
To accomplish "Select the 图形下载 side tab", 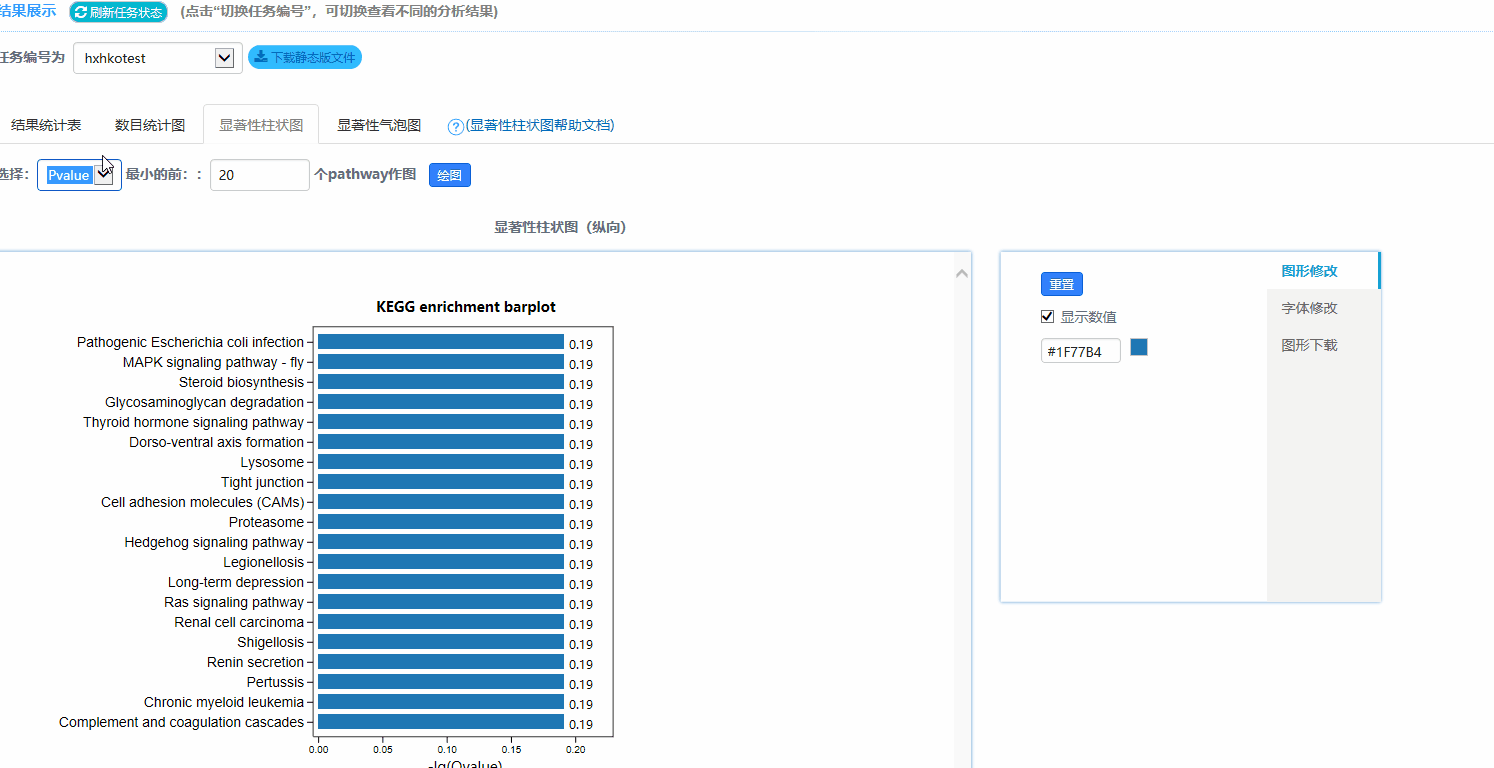I will pyautogui.click(x=1310, y=345).
